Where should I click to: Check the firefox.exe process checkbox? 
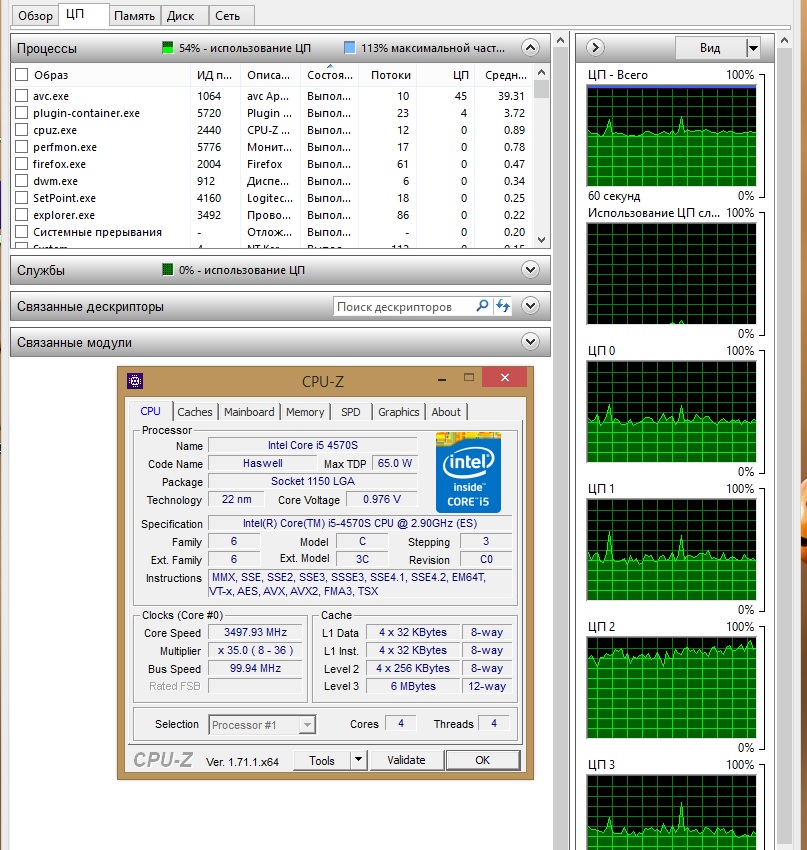click(22, 164)
